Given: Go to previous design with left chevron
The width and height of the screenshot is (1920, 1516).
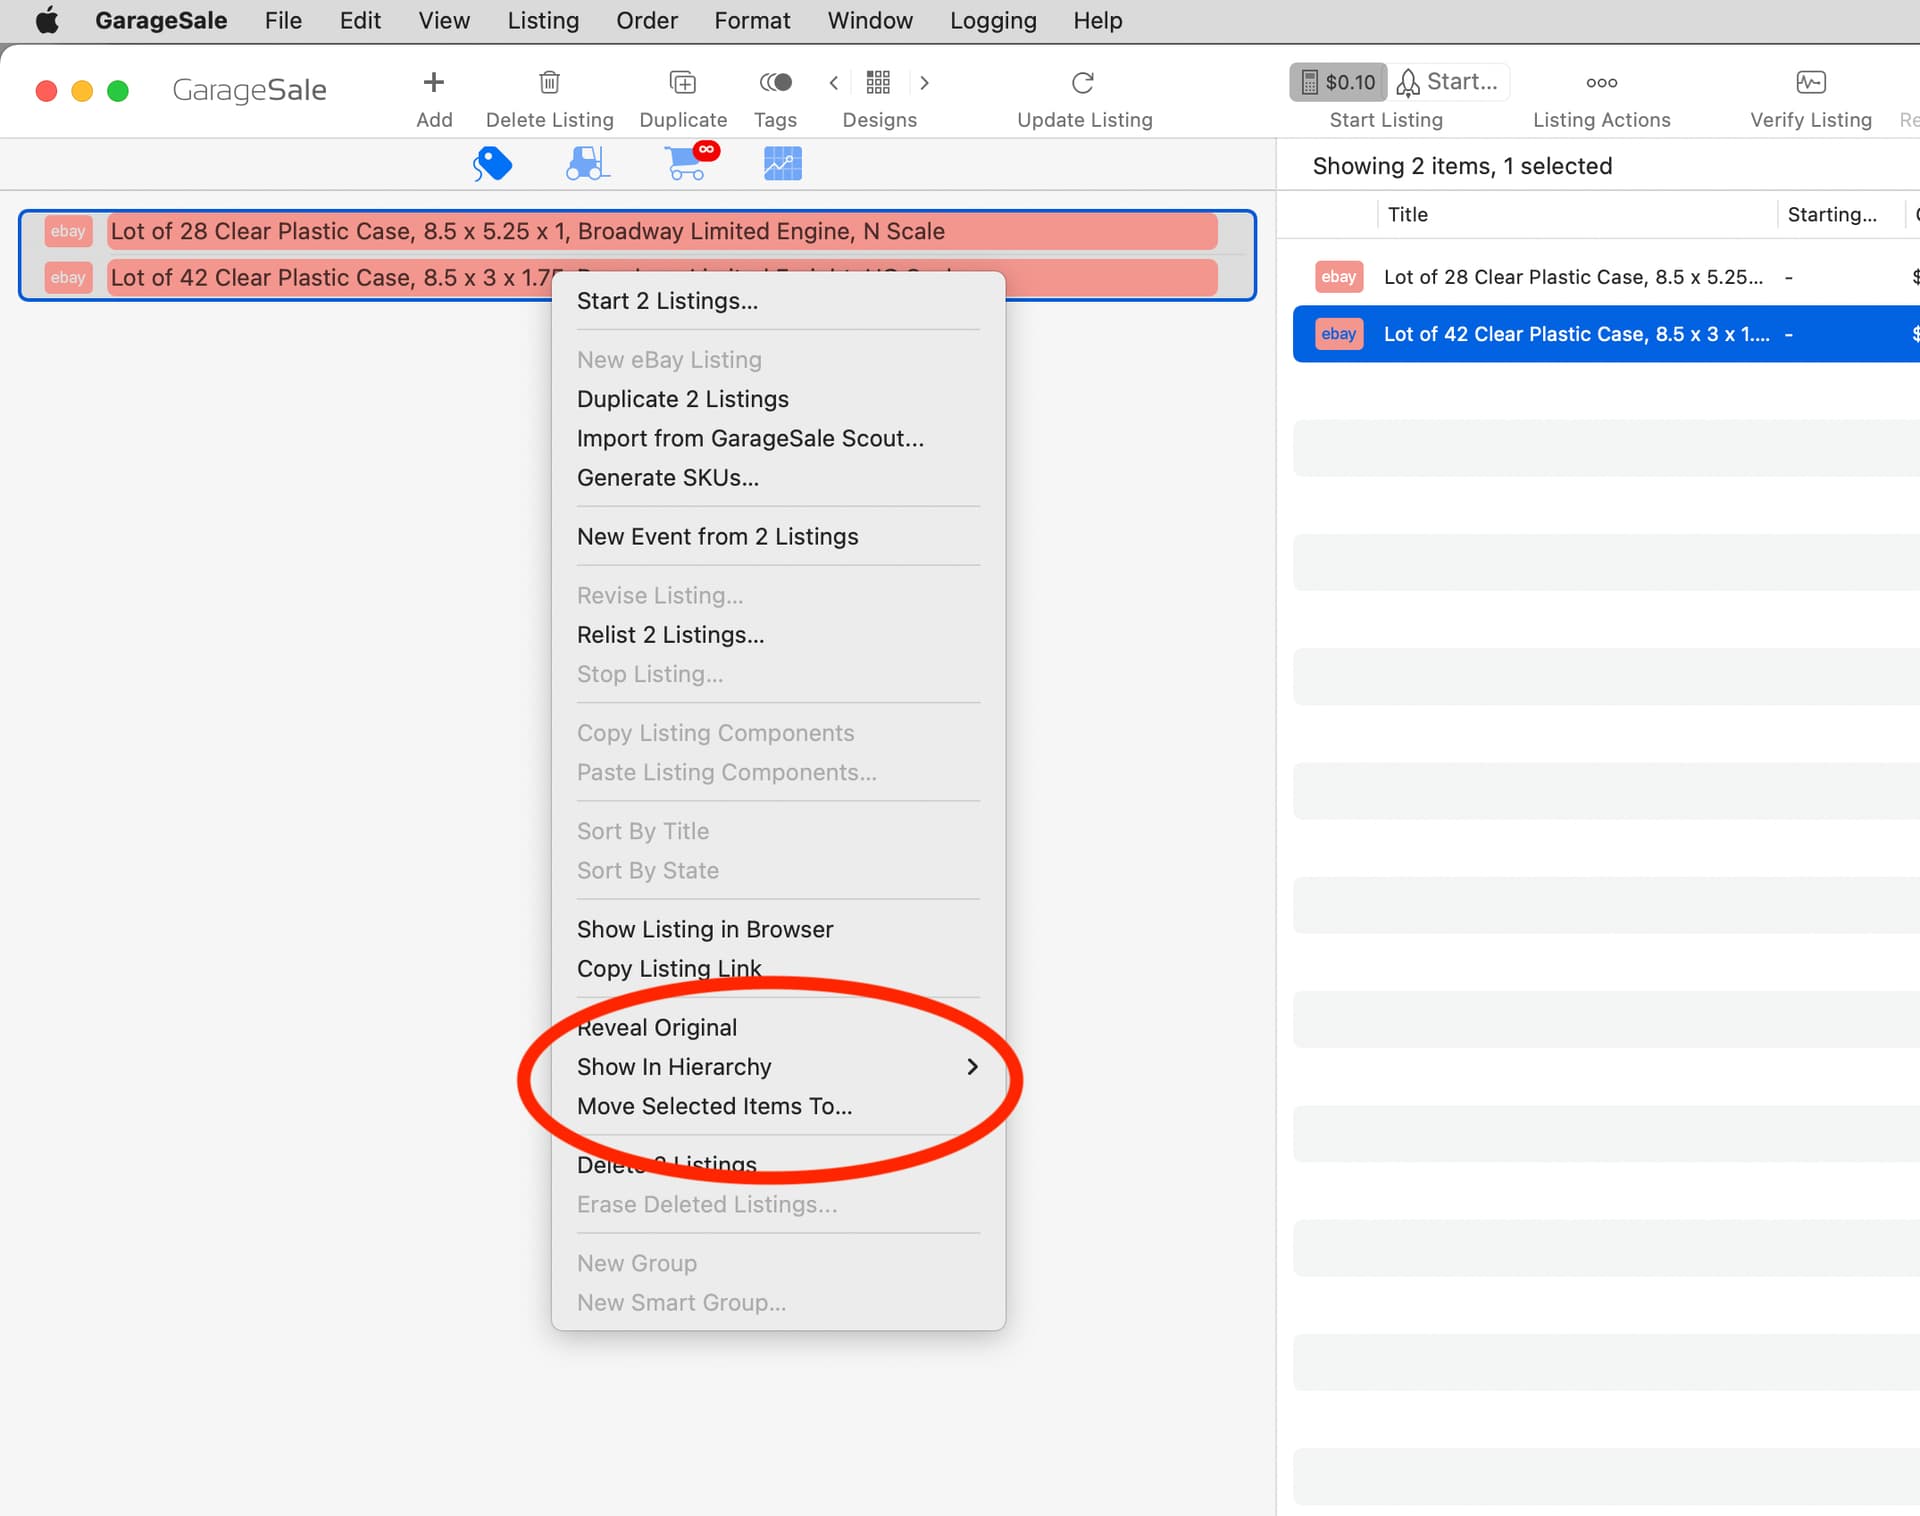Looking at the screenshot, I should coord(834,83).
